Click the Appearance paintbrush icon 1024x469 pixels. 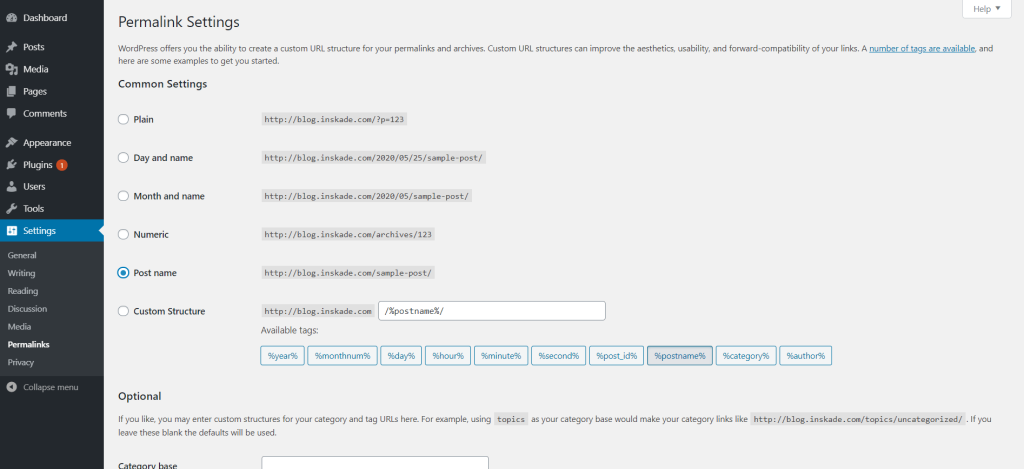pos(11,142)
